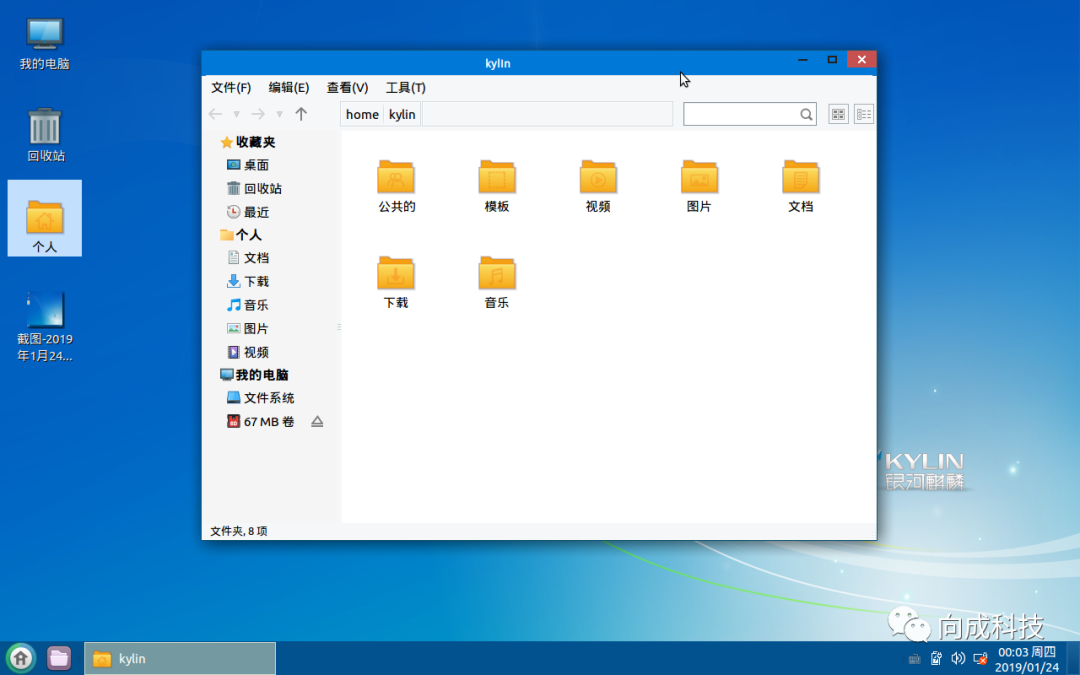Open the 公共的 folder
The width and height of the screenshot is (1080, 675).
click(395, 180)
